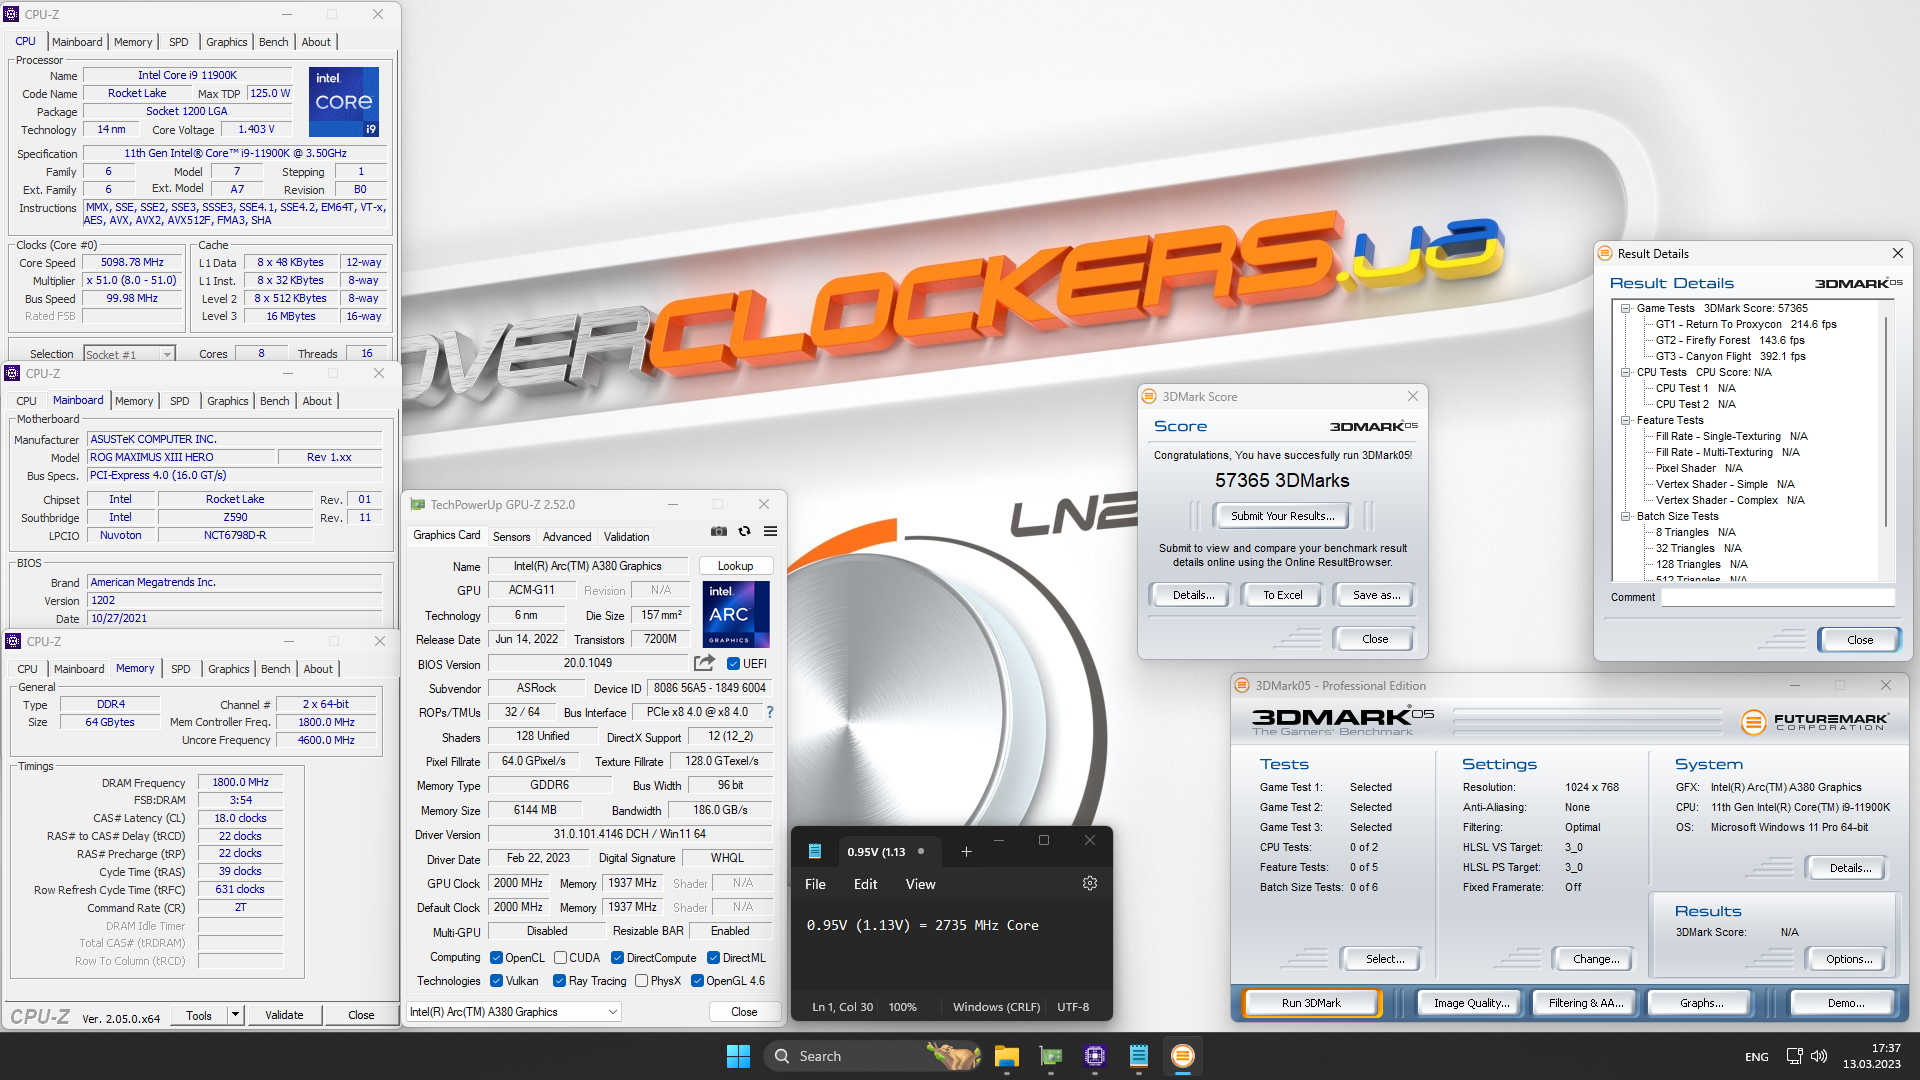
Task: Switch to the Sensors tab in GPU-Z
Action: point(511,537)
